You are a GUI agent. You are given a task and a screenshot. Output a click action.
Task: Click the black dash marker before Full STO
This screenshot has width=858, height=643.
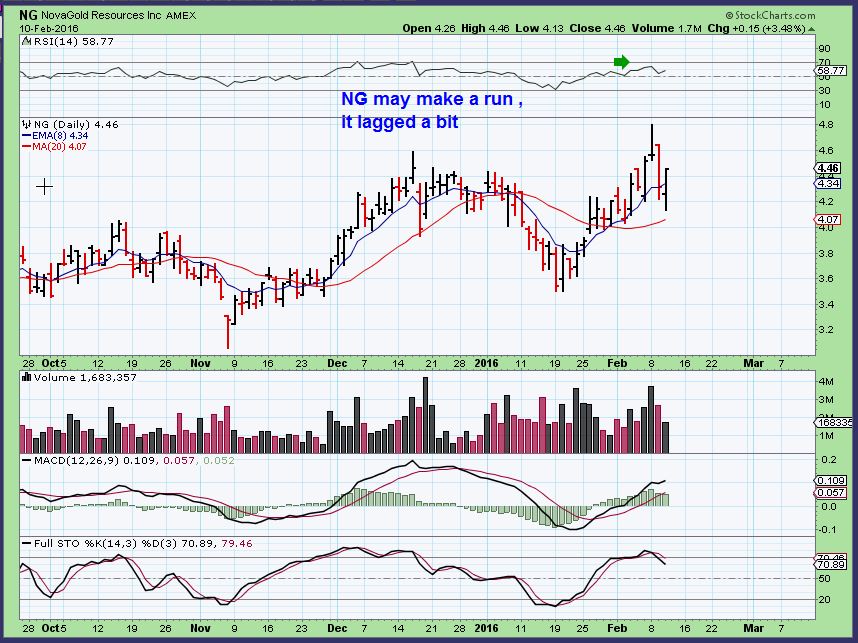[x=26, y=543]
